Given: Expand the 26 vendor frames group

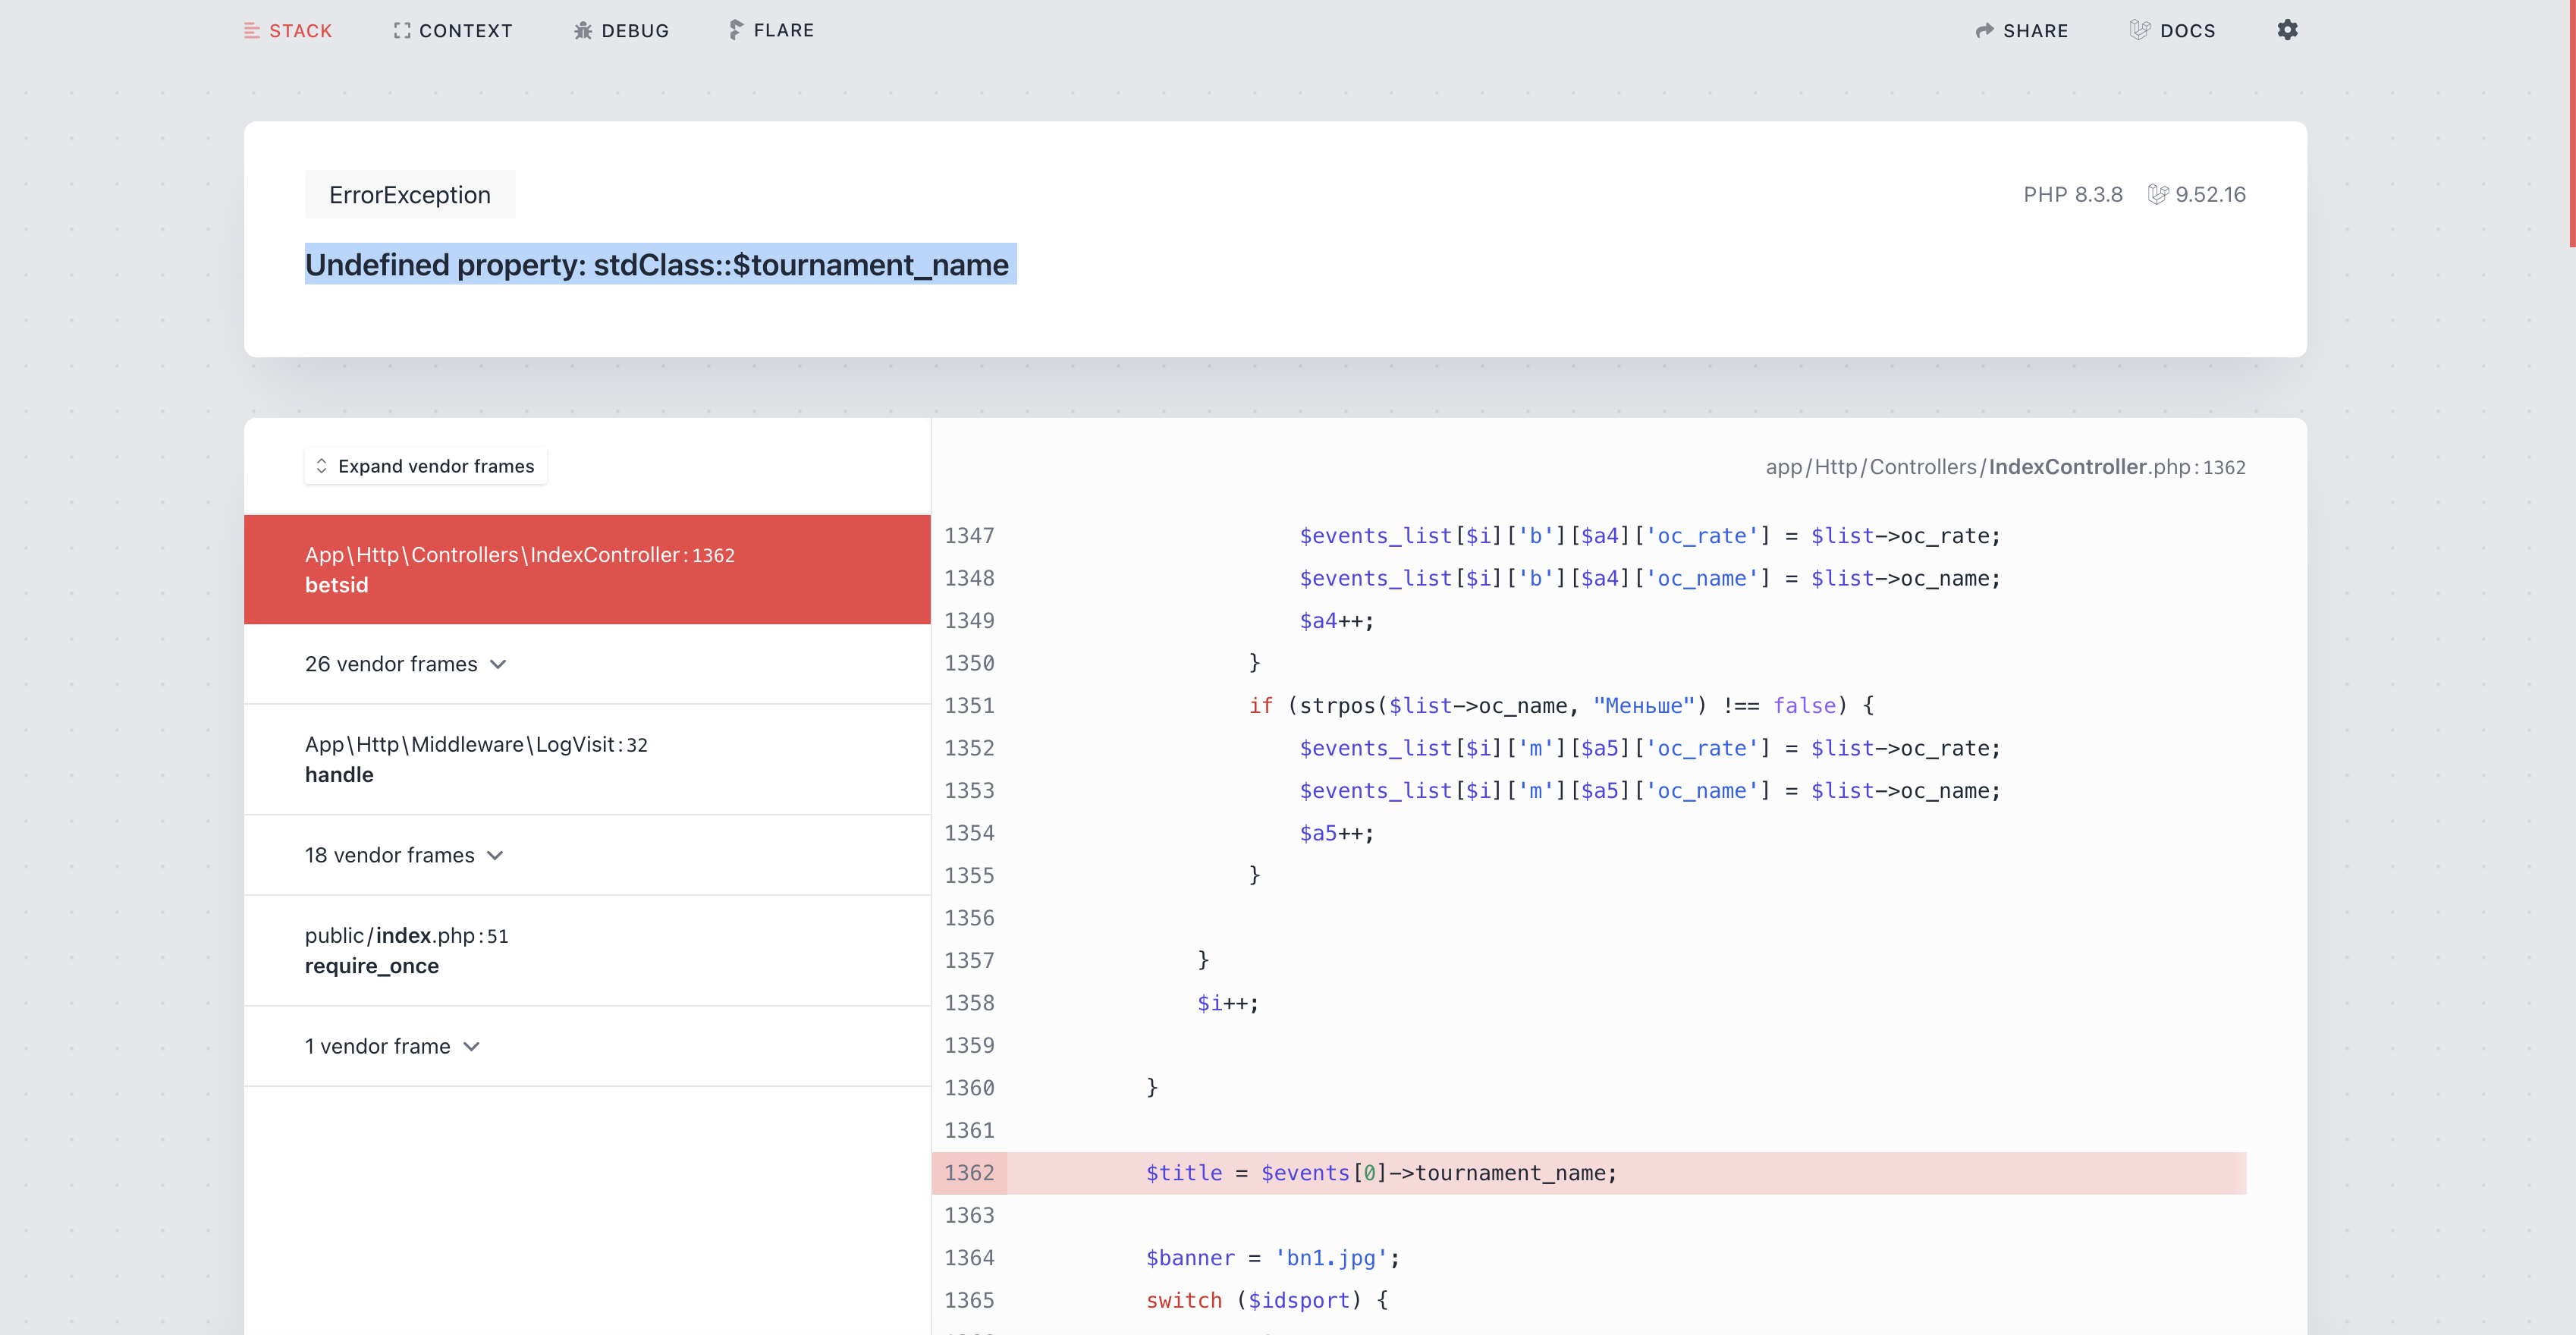Looking at the screenshot, I should coord(406,664).
